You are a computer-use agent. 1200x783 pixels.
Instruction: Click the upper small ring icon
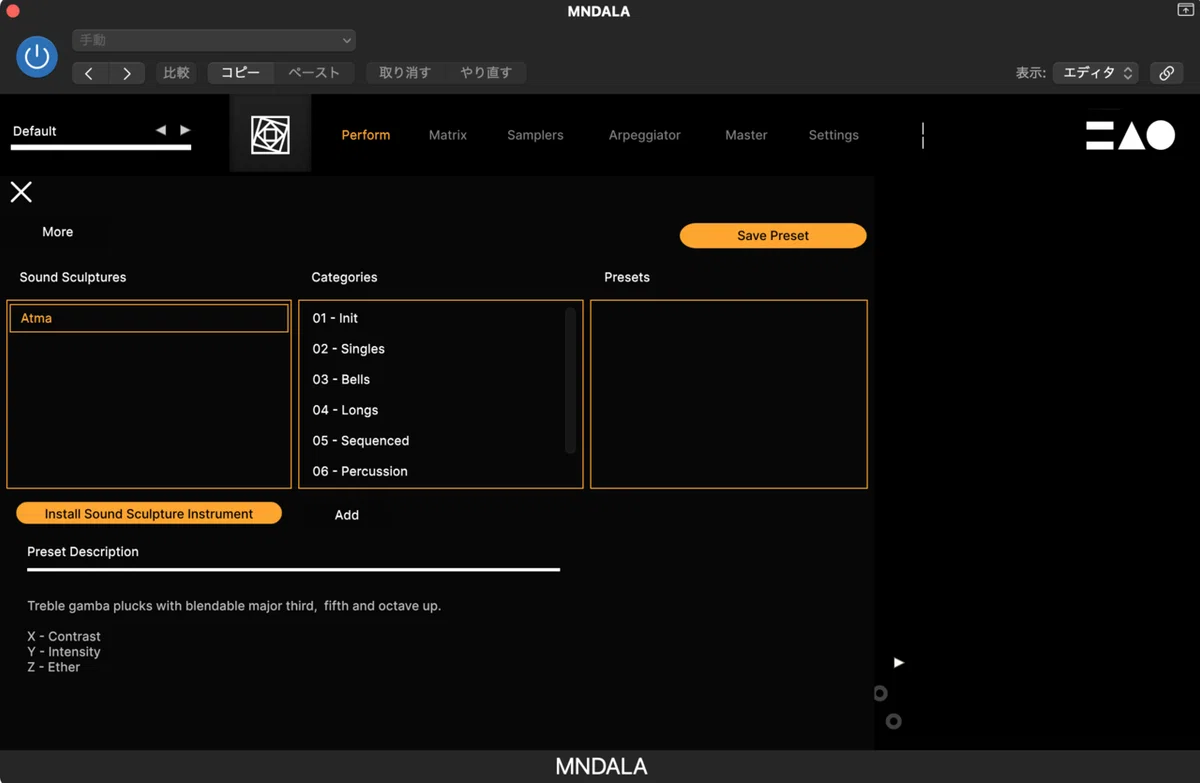click(x=880, y=693)
